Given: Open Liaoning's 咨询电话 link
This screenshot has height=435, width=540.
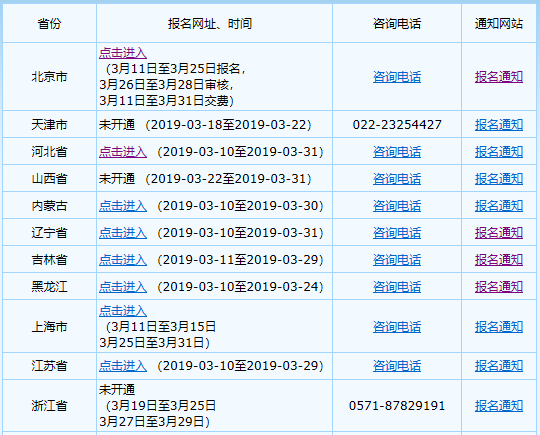Looking at the screenshot, I should tap(397, 233).
